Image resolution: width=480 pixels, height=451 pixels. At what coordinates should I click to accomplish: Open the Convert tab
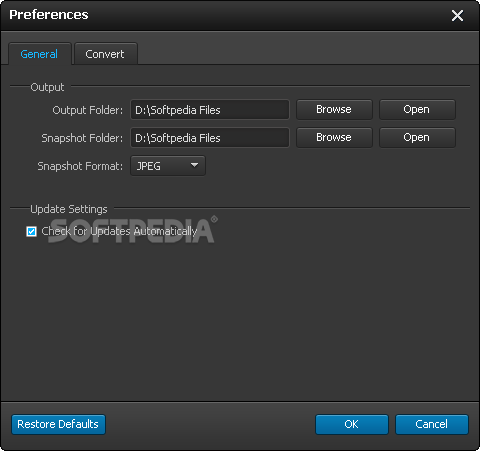tap(106, 54)
